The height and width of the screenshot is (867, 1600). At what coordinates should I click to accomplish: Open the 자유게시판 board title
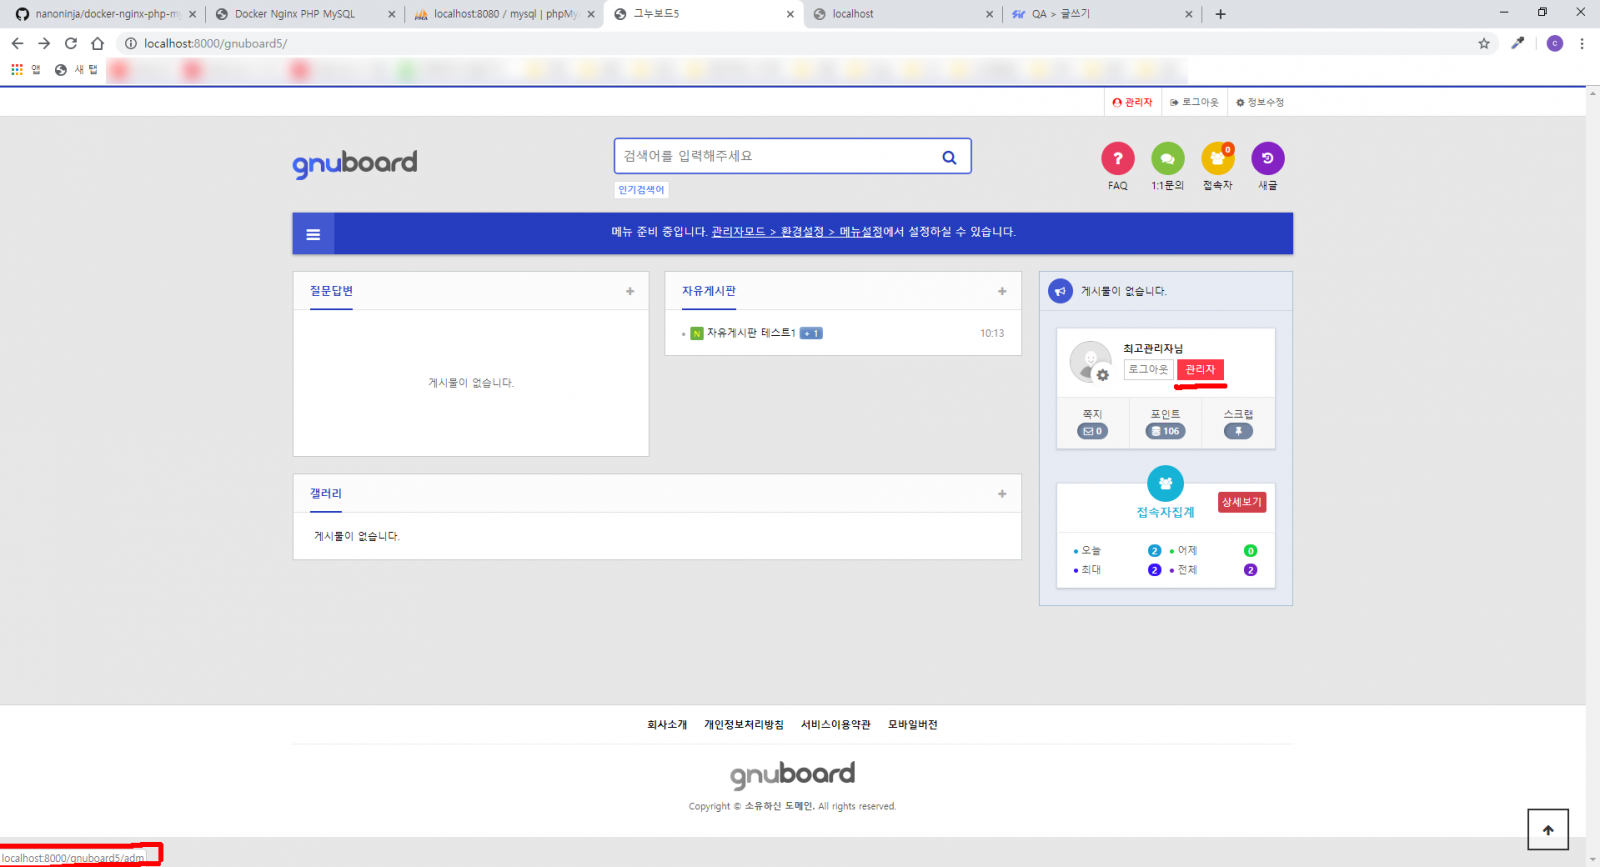point(709,291)
